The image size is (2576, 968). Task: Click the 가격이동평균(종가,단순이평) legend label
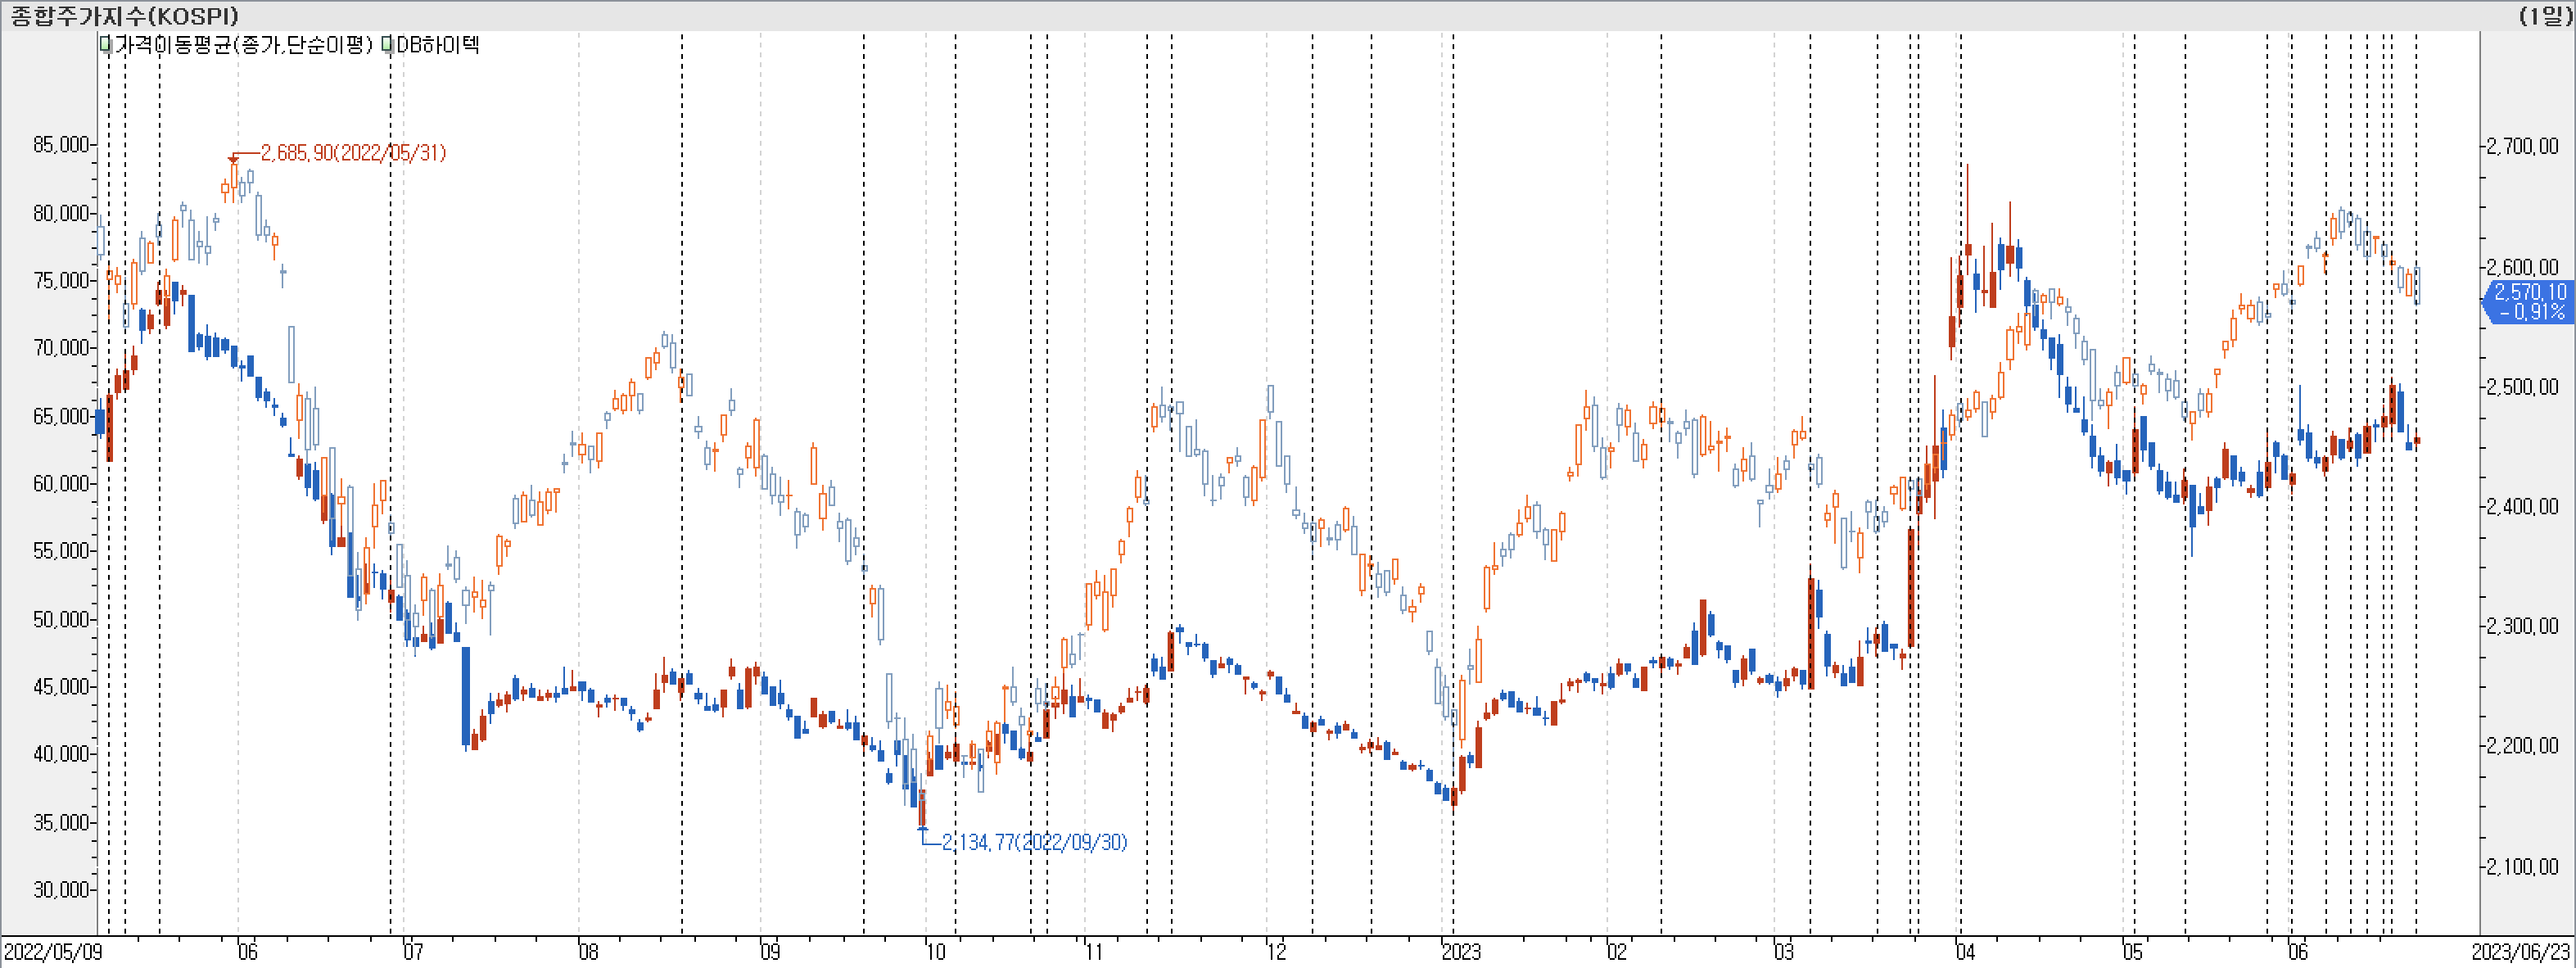click(x=243, y=45)
